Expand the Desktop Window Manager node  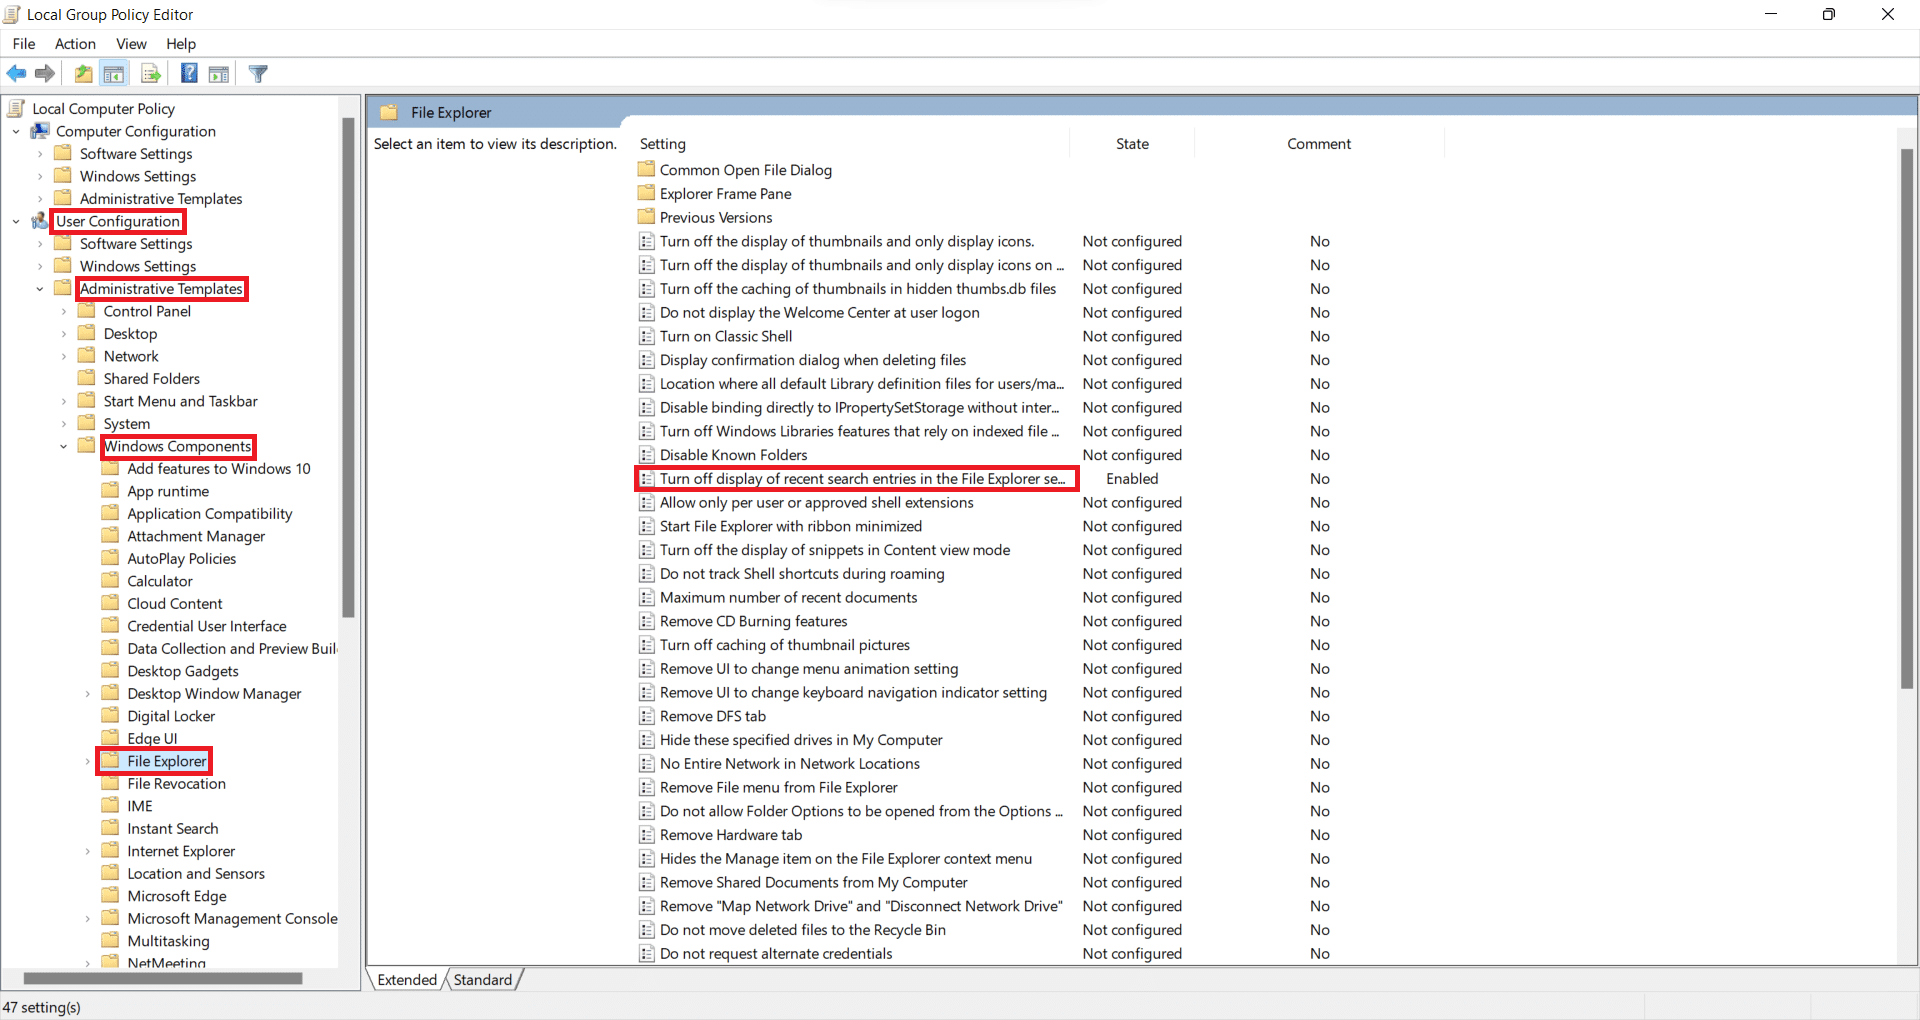[x=88, y=694]
